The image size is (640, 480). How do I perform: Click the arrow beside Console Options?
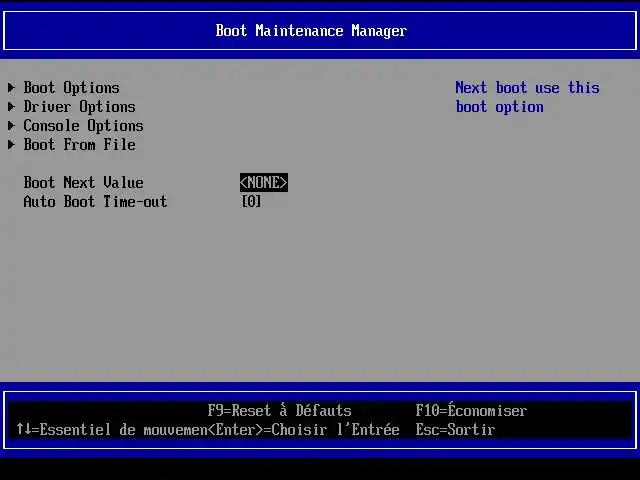coord(11,125)
